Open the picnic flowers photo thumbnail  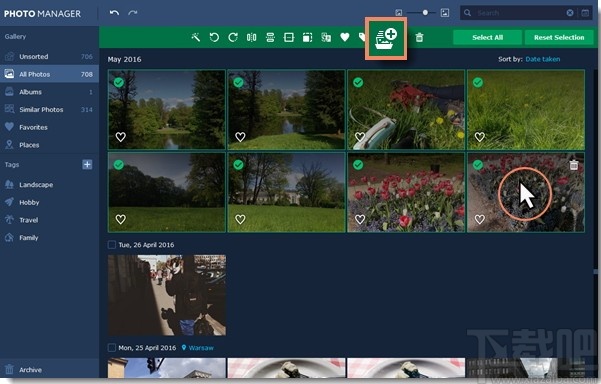[406, 109]
